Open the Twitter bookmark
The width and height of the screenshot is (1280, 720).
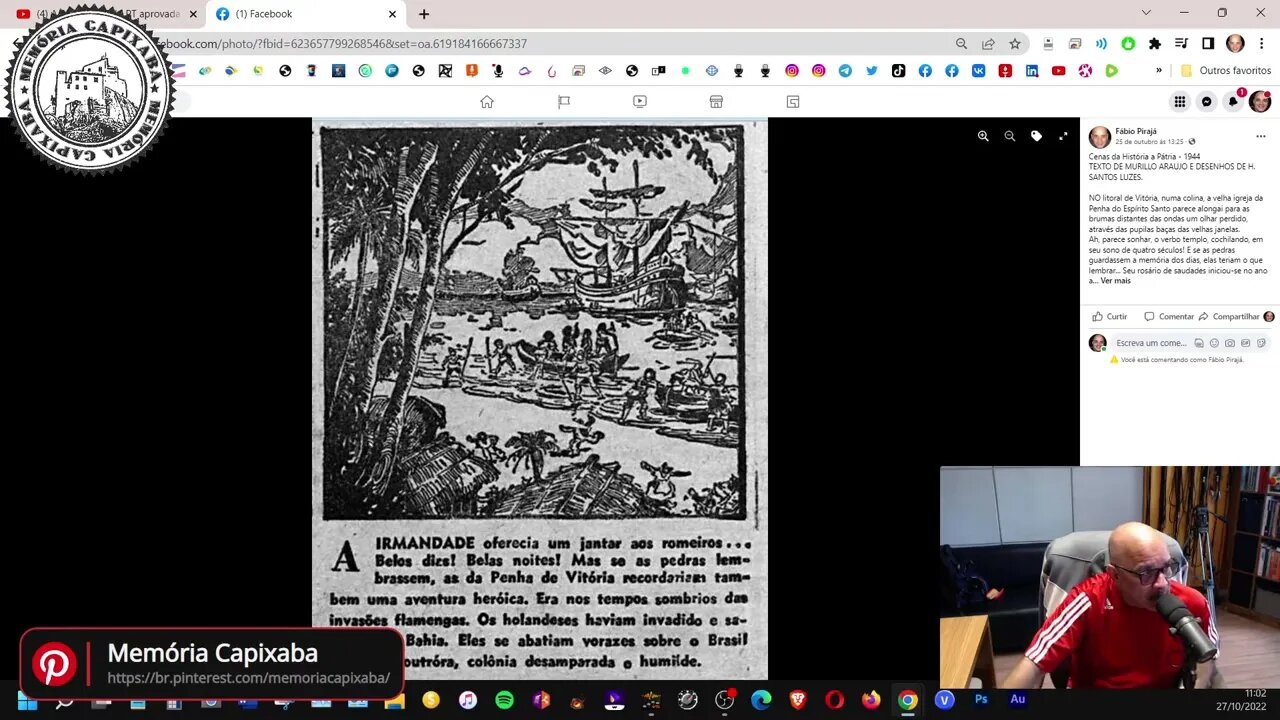tap(872, 71)
